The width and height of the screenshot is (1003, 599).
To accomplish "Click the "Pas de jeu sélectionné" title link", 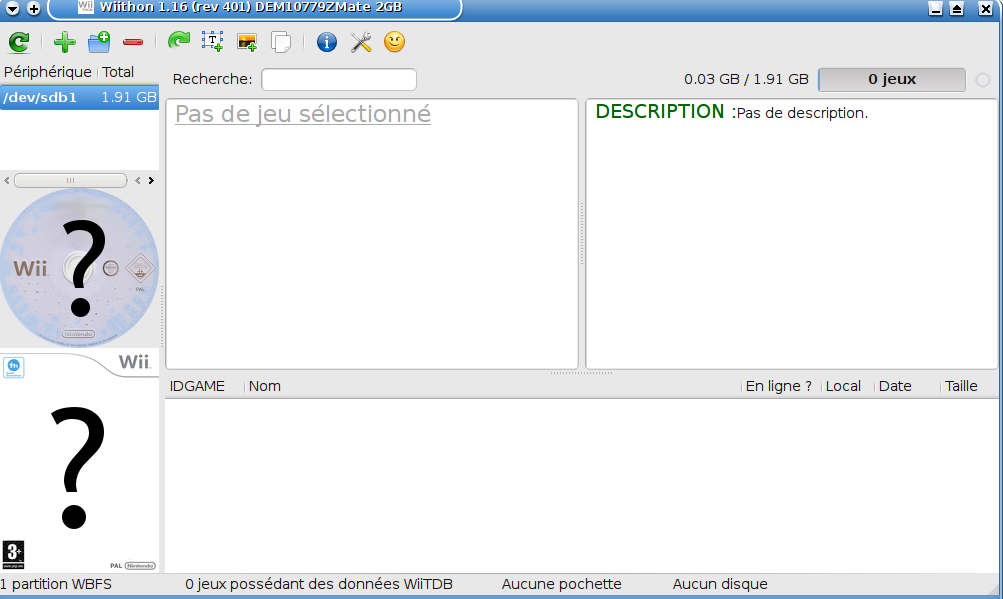I will (x=303, y=114).
